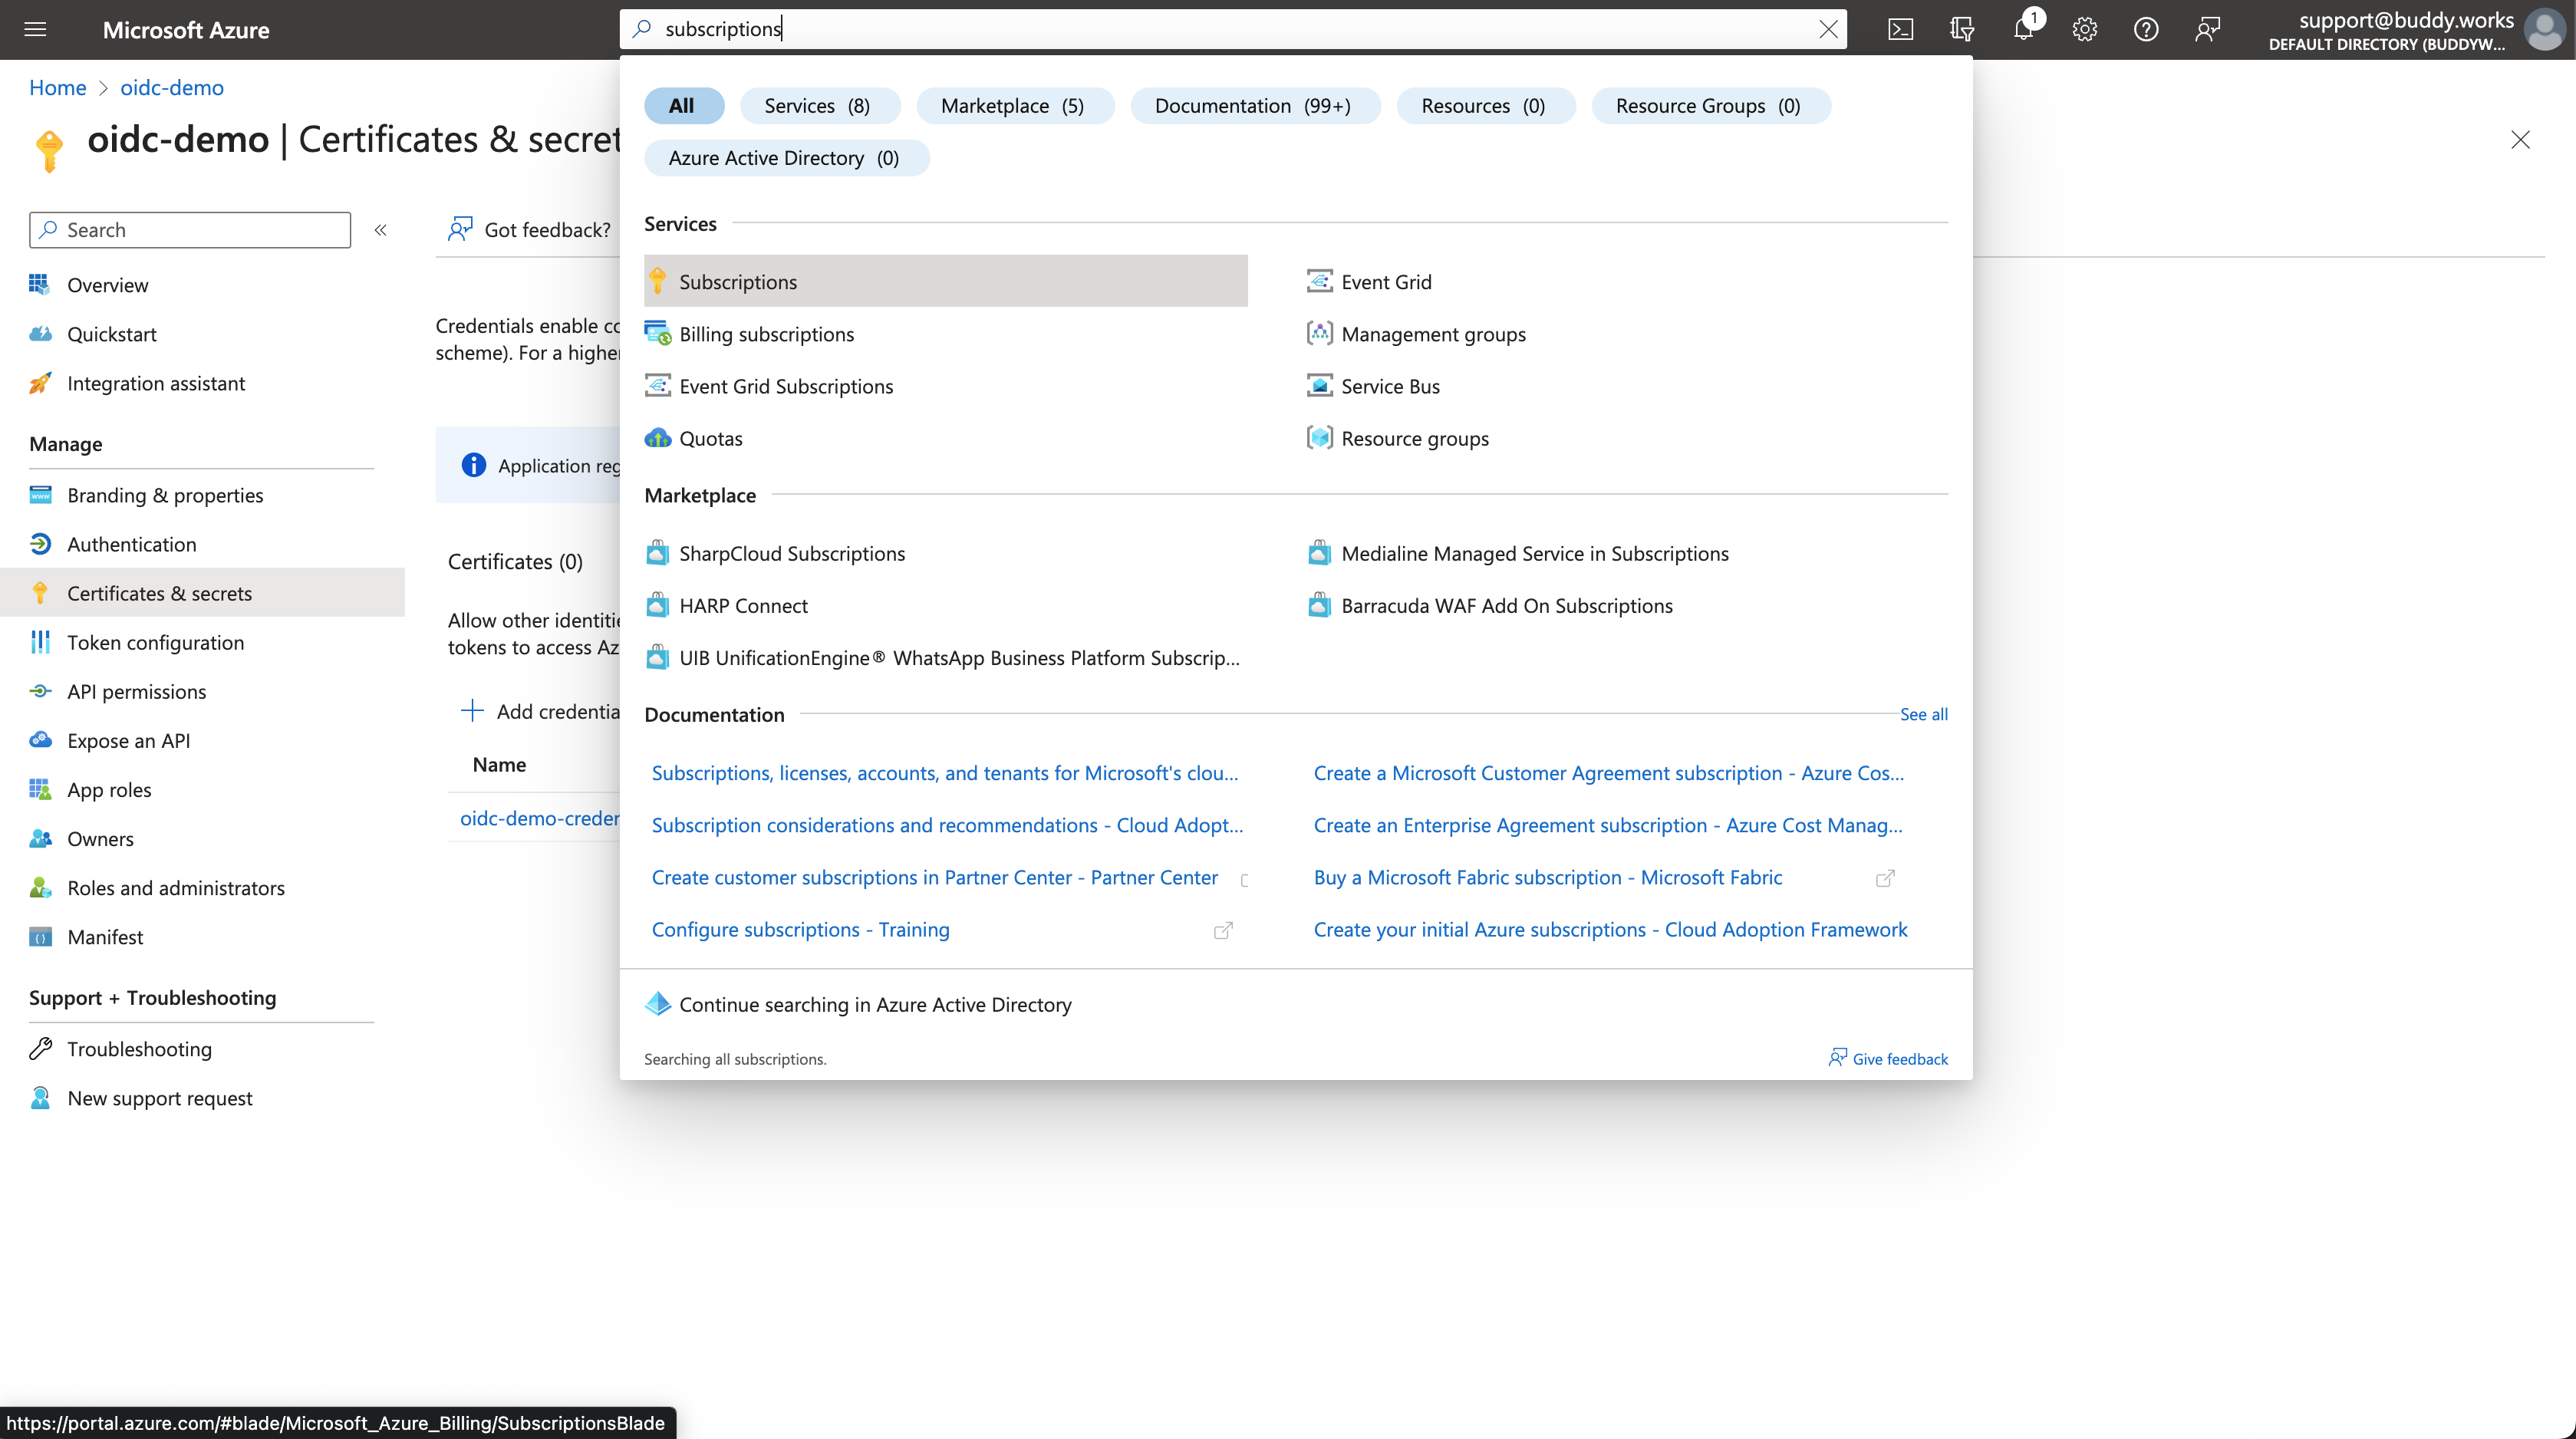
Task: Open the Subscriptions service result
Action: point(946,281)
